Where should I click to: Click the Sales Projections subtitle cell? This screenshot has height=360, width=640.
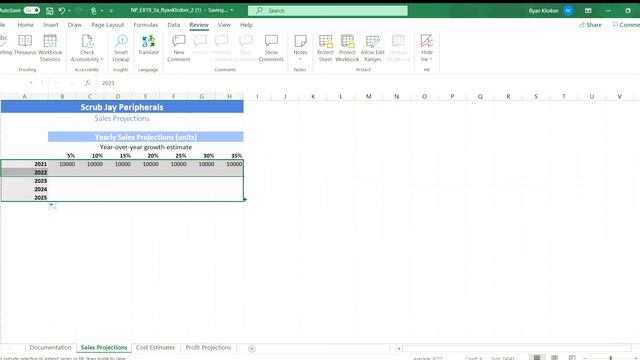click(122, 118)
